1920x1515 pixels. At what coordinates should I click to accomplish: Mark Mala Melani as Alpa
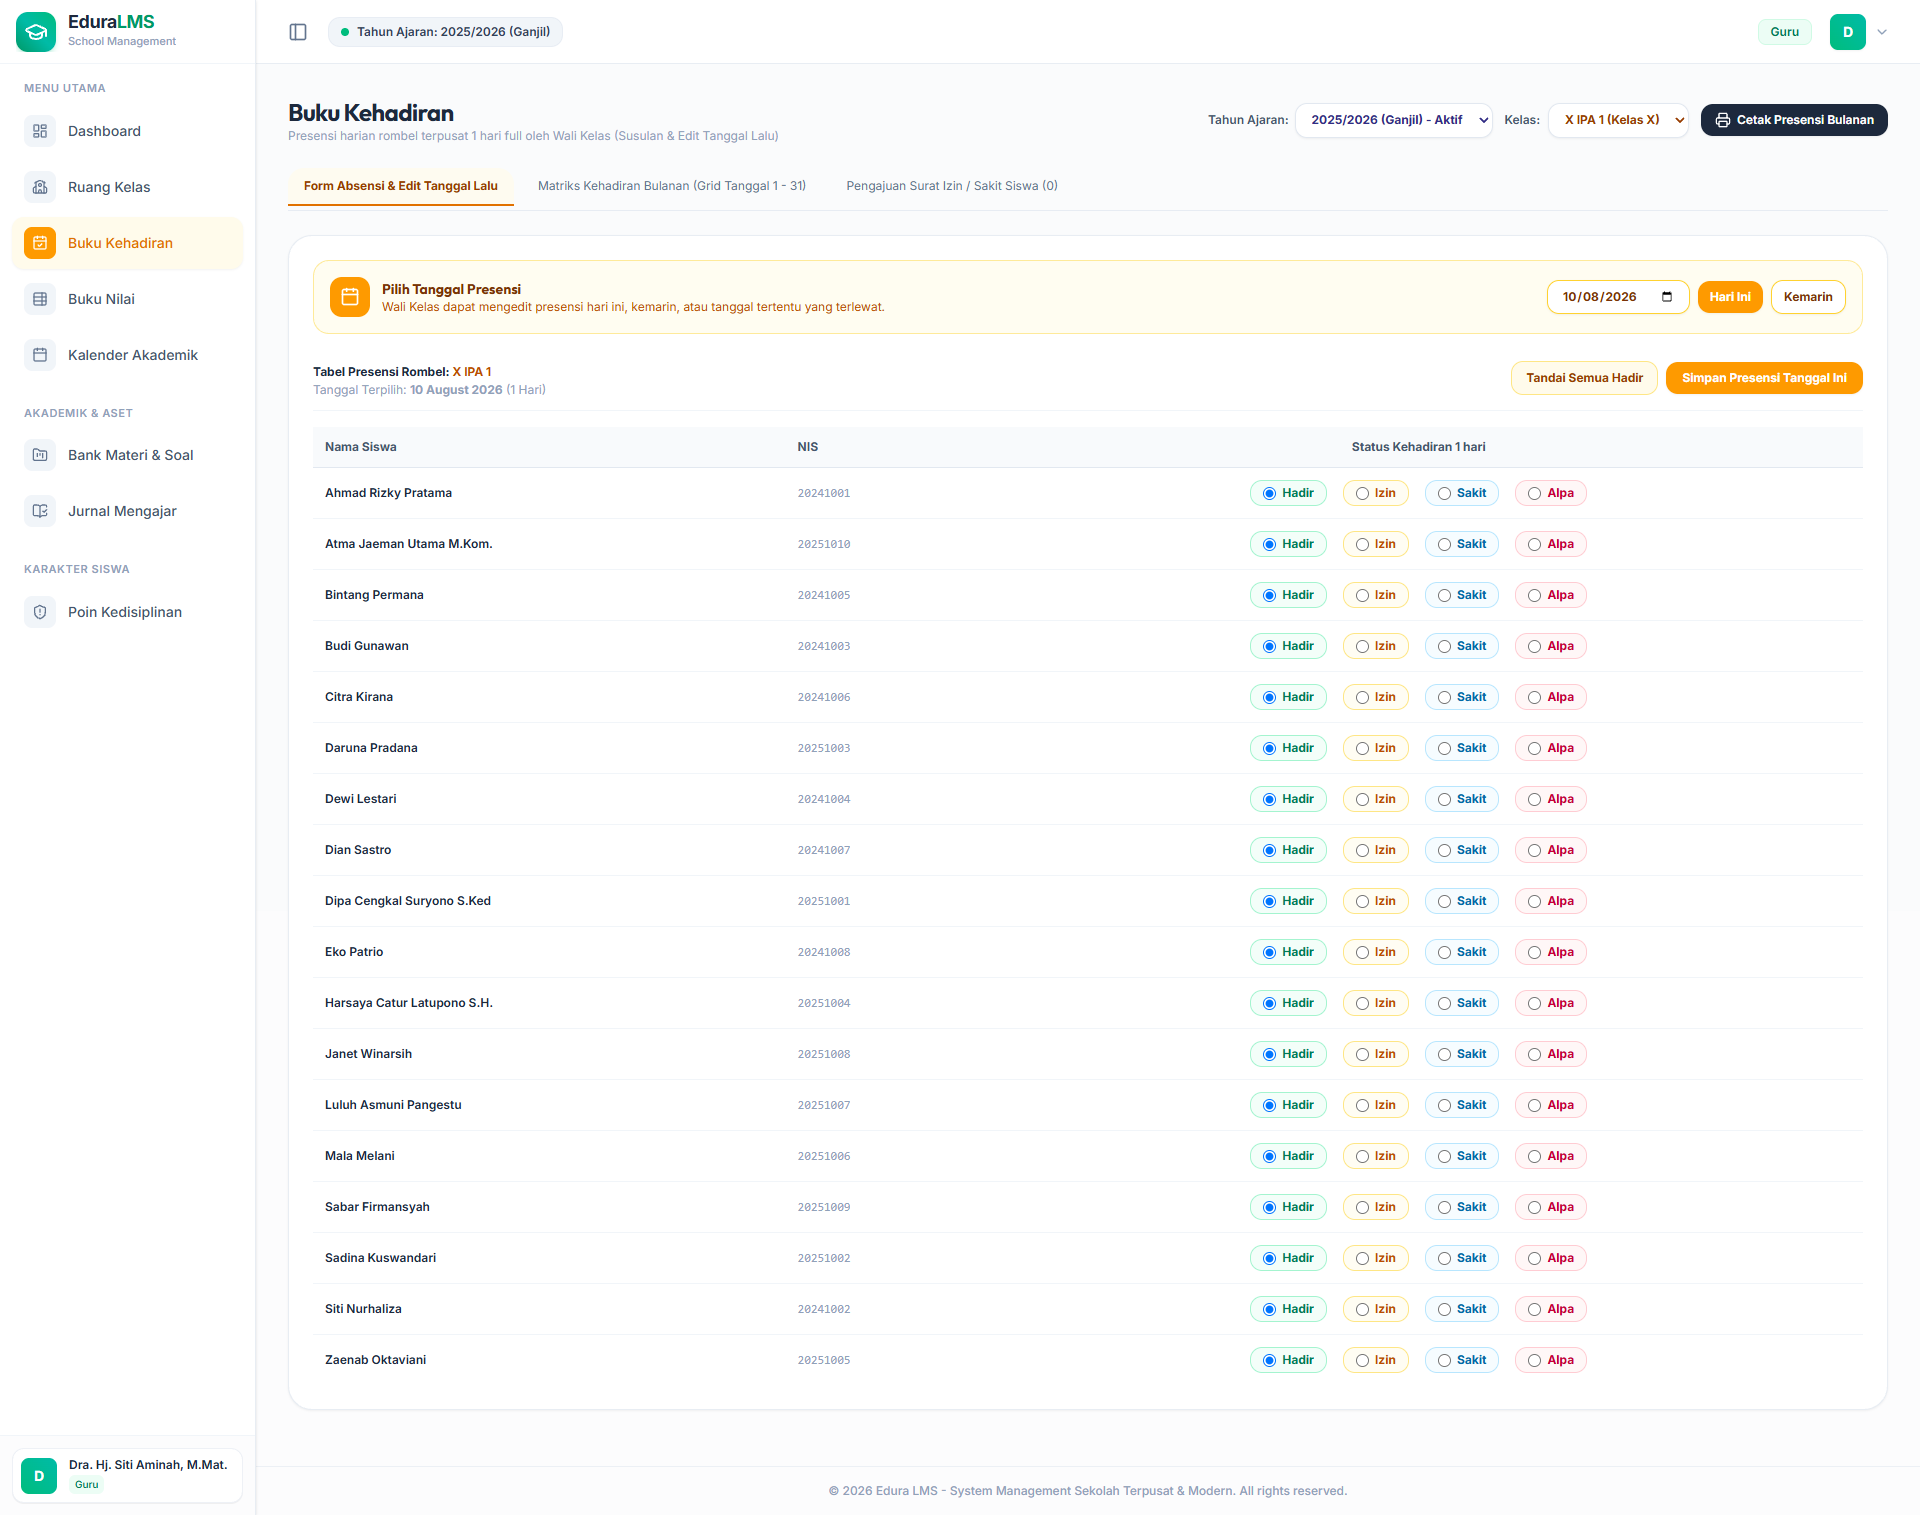coord(1551,1156)
